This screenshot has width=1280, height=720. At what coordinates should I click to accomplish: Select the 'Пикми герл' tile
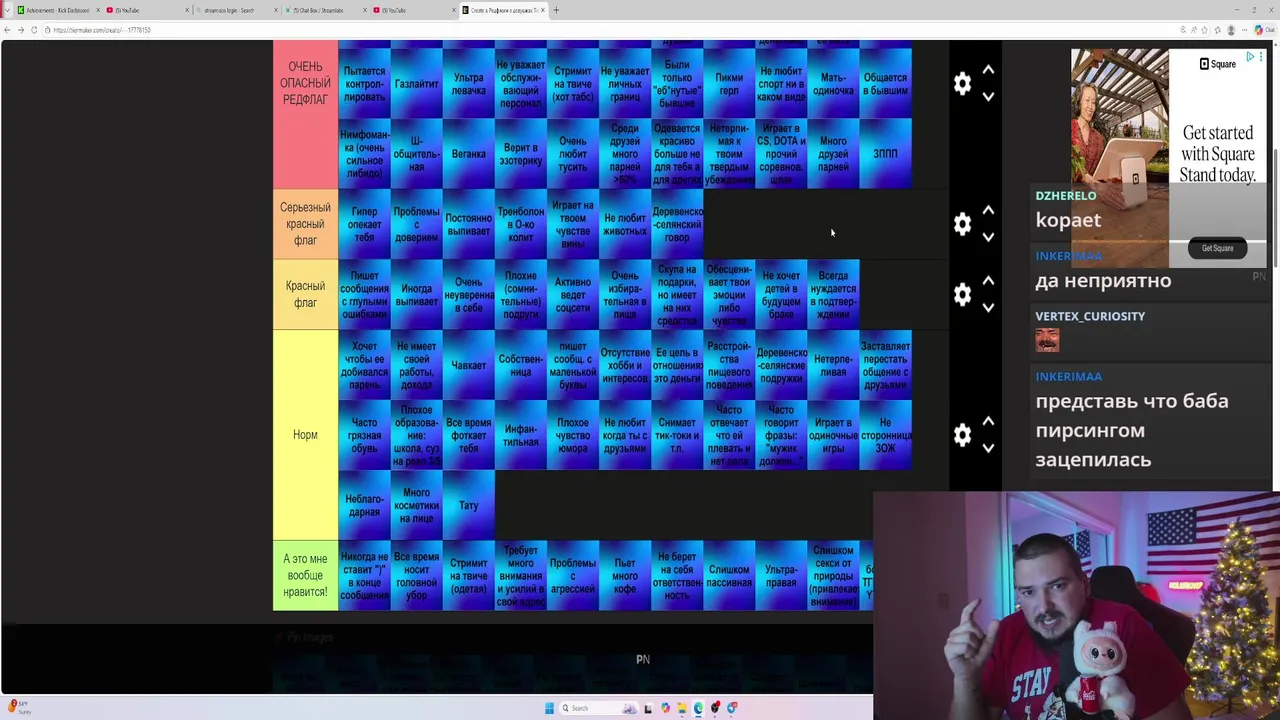tap(729, 84)
